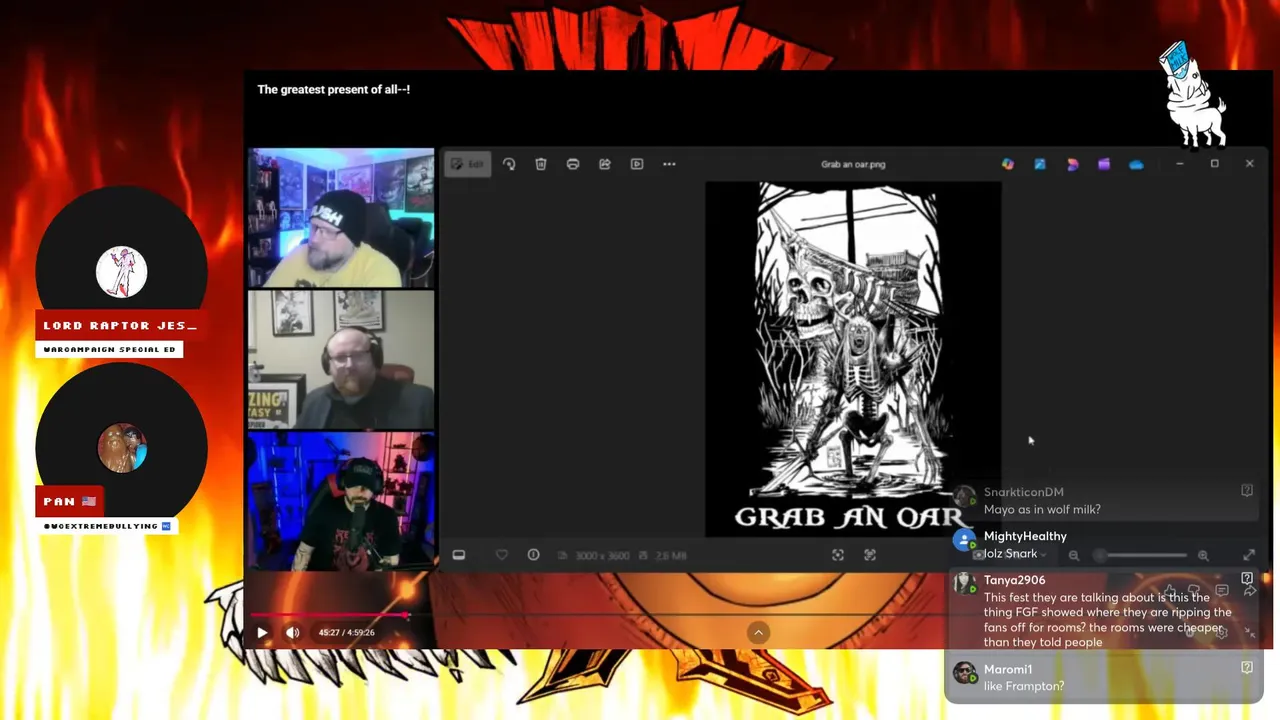
Task: Click the Lord Raptor Jes_ name label
Action: coord(120,325)
